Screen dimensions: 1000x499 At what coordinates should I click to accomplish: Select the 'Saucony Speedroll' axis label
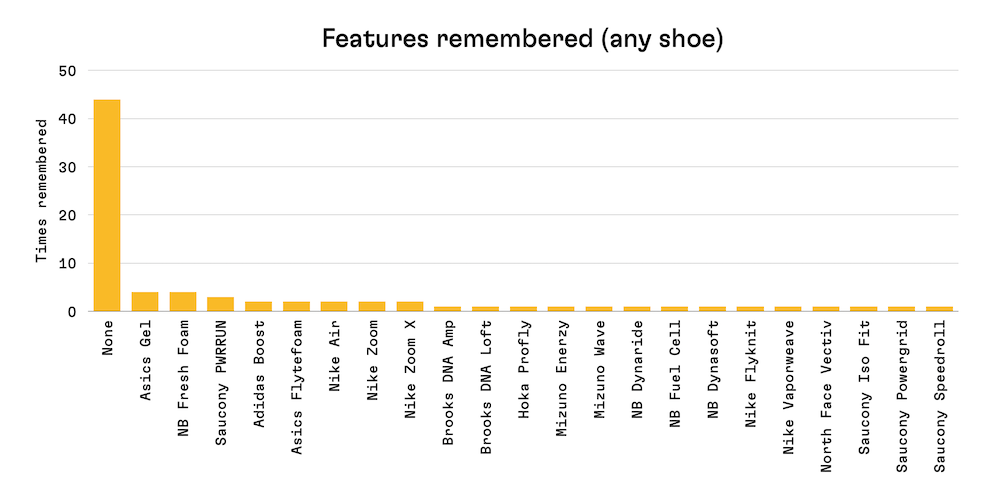[939, 383]
